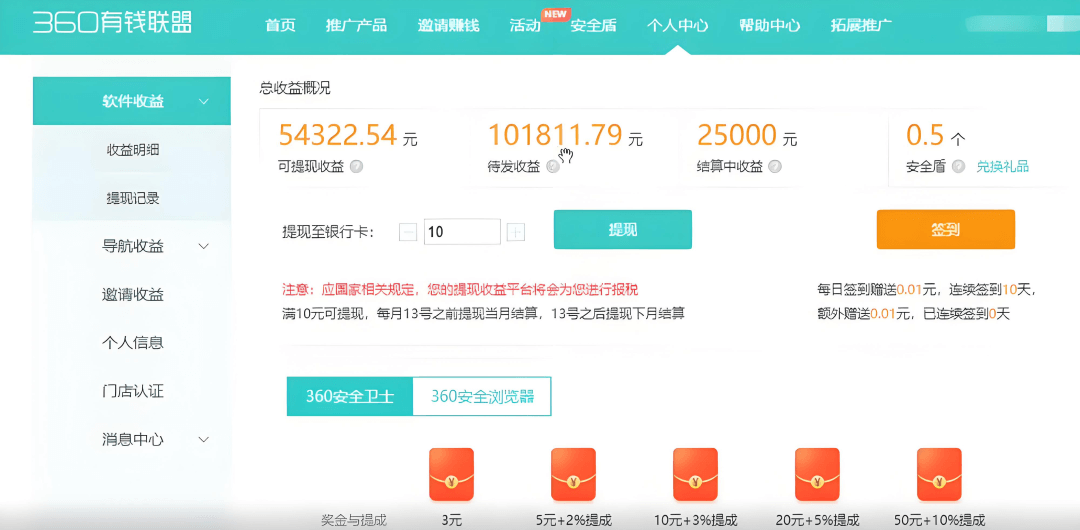Click help icon beside 安全盾

pyautogui.click(x=959, y=167)
